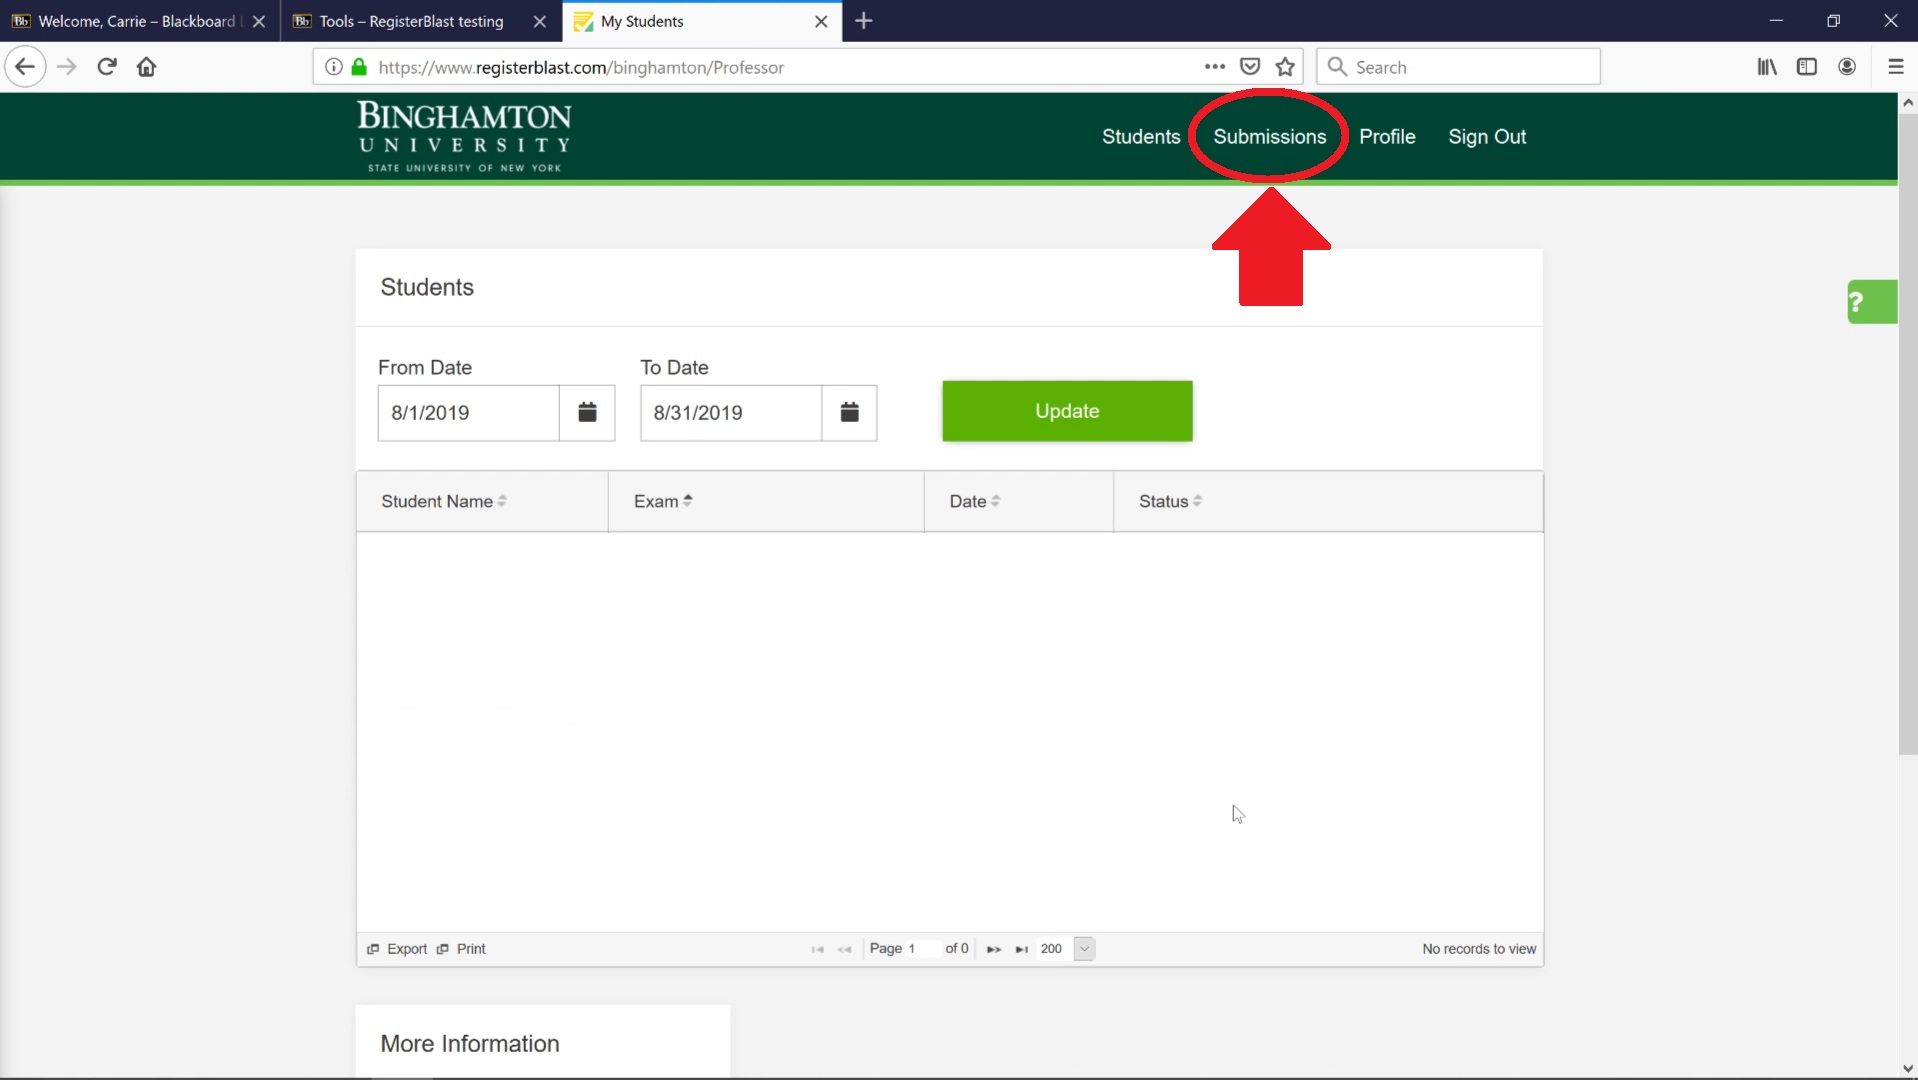Open the To Date calendar picker
1918x1080 pixels.
849,412
